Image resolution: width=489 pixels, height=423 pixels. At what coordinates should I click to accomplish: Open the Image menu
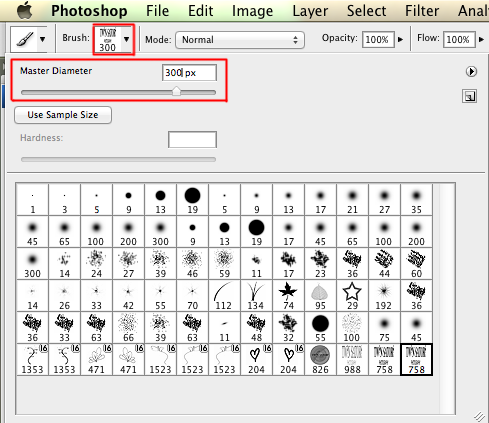[x=252, y=11]
